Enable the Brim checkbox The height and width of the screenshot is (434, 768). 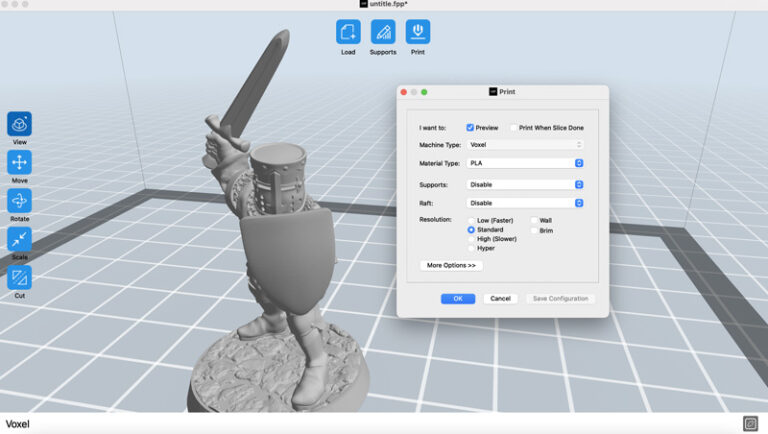(x=534, y=231)
